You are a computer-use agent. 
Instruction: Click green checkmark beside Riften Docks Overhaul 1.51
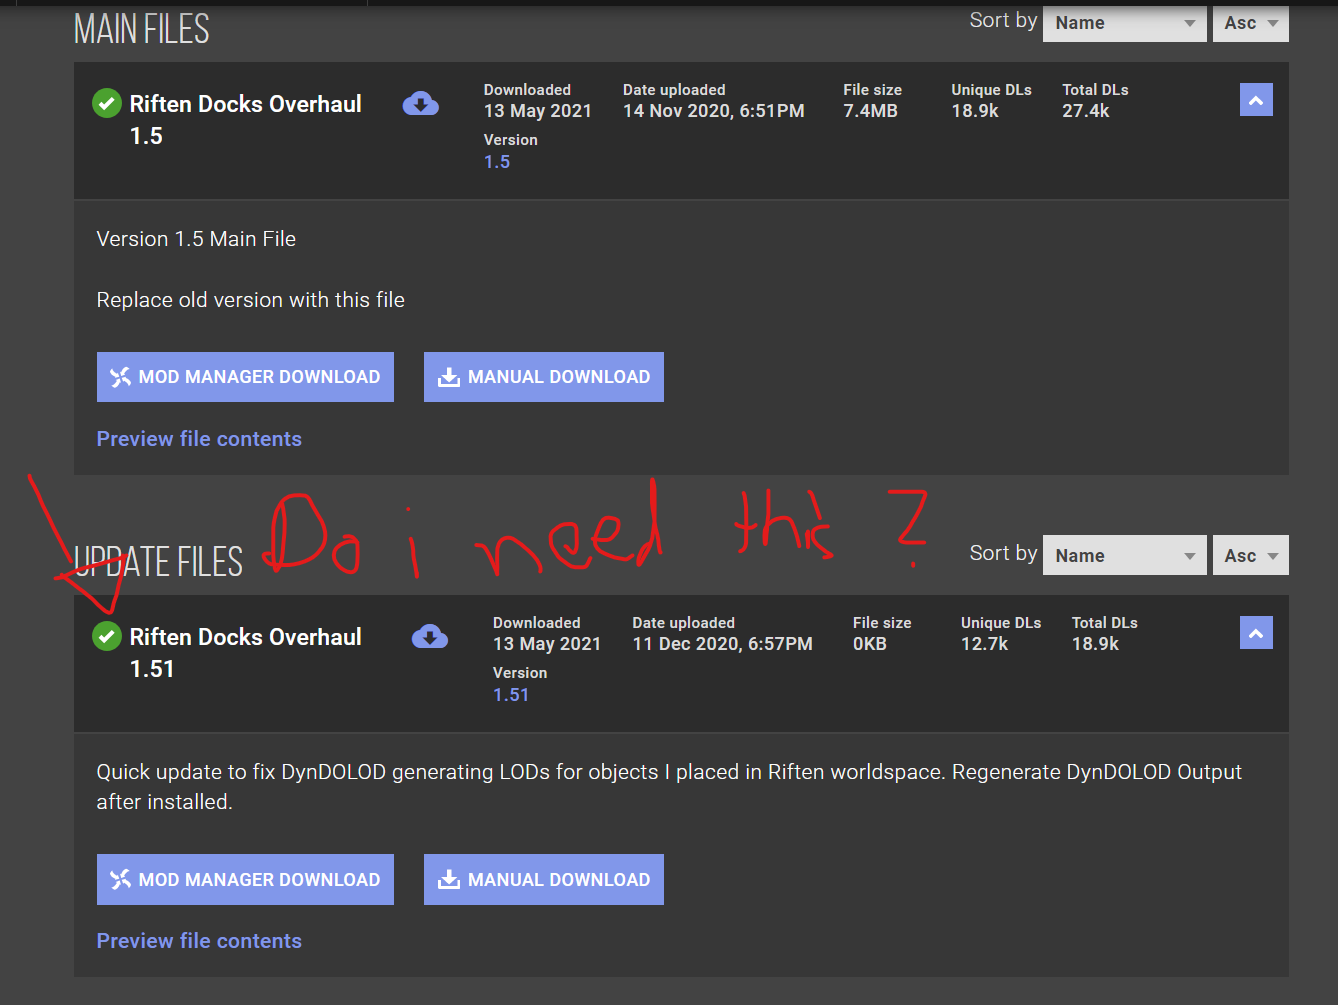tap(107, 636)
